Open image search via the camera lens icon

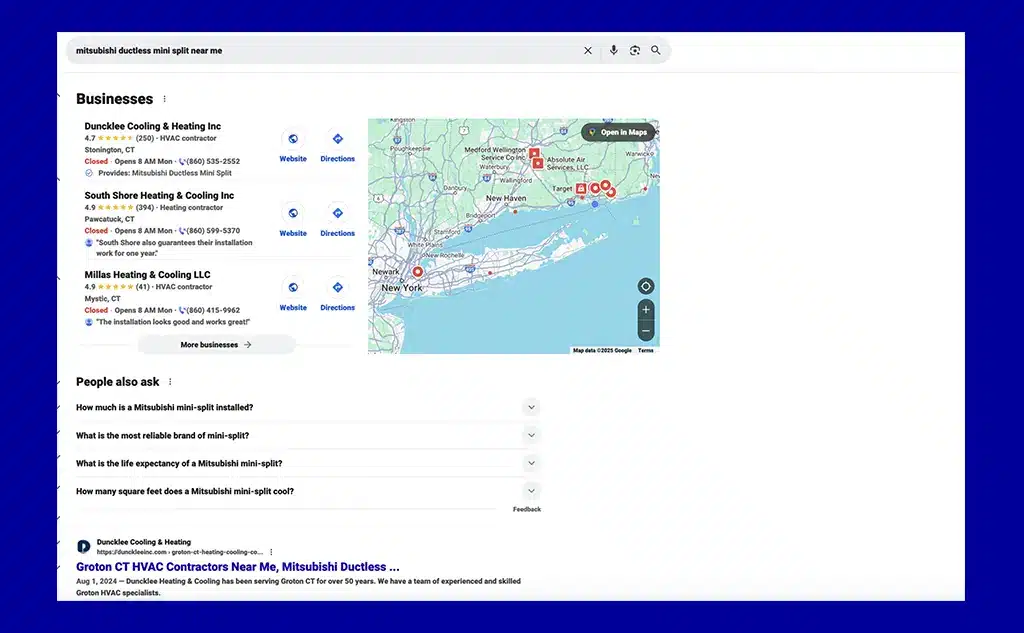click(x=635, y=50)
